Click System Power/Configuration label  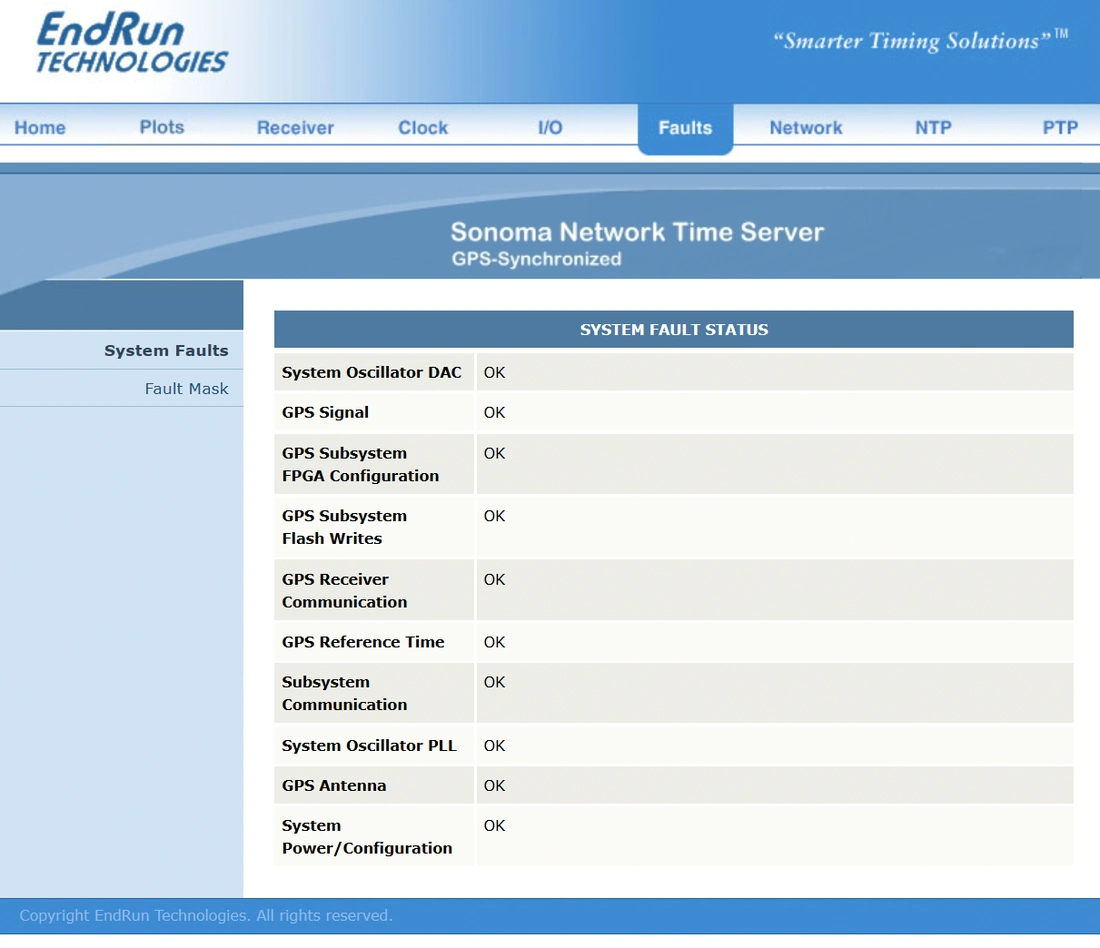[x=367, y=836]
